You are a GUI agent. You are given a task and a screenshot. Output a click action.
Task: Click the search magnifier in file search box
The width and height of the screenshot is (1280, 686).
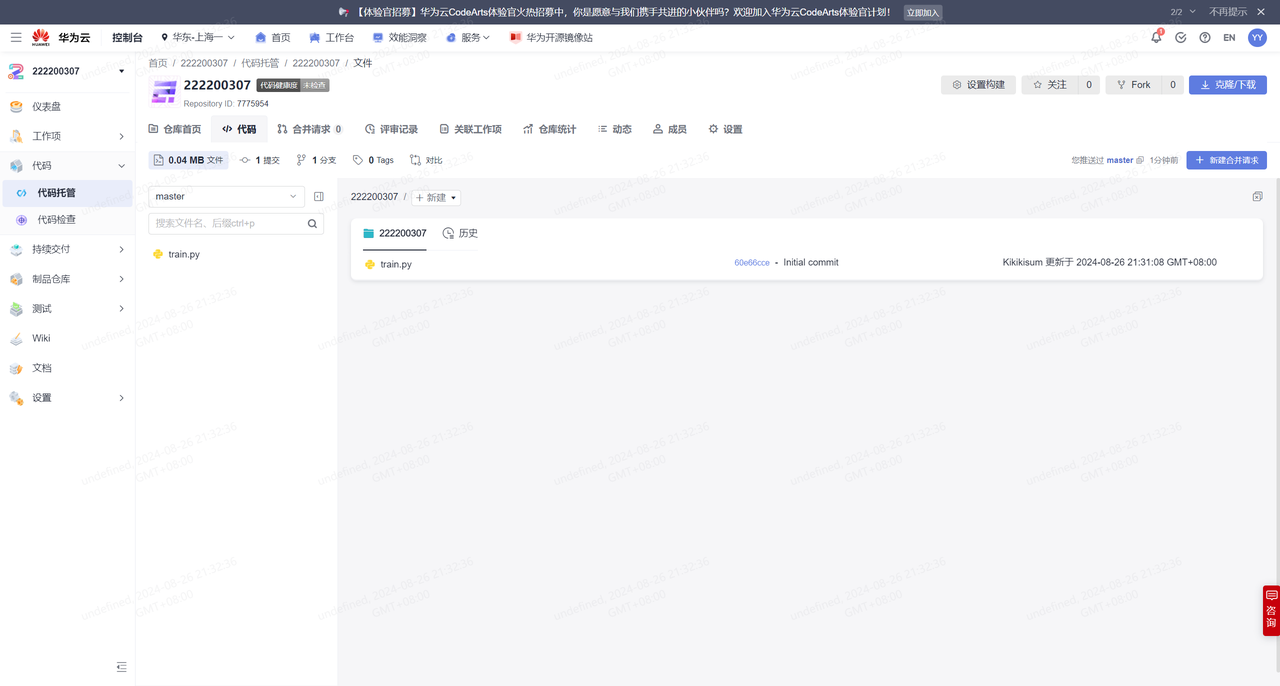click(312, 224)
